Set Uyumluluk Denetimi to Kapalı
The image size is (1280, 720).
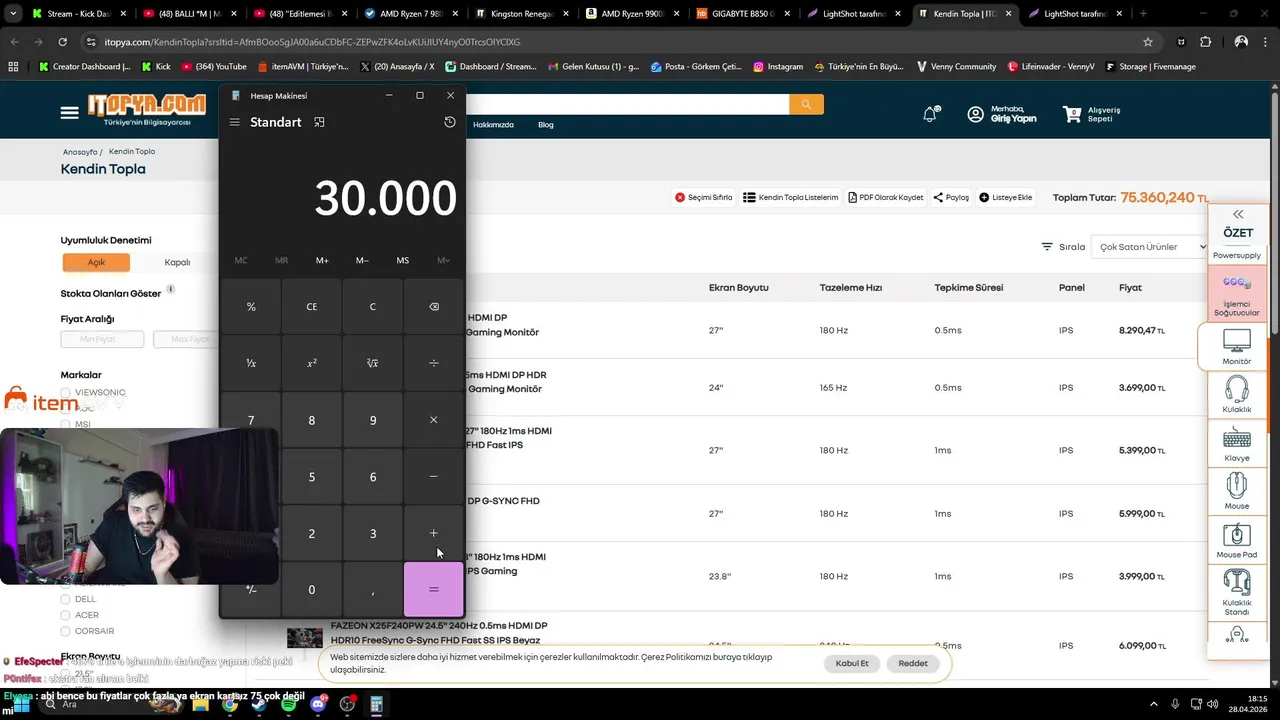(177, 262)
